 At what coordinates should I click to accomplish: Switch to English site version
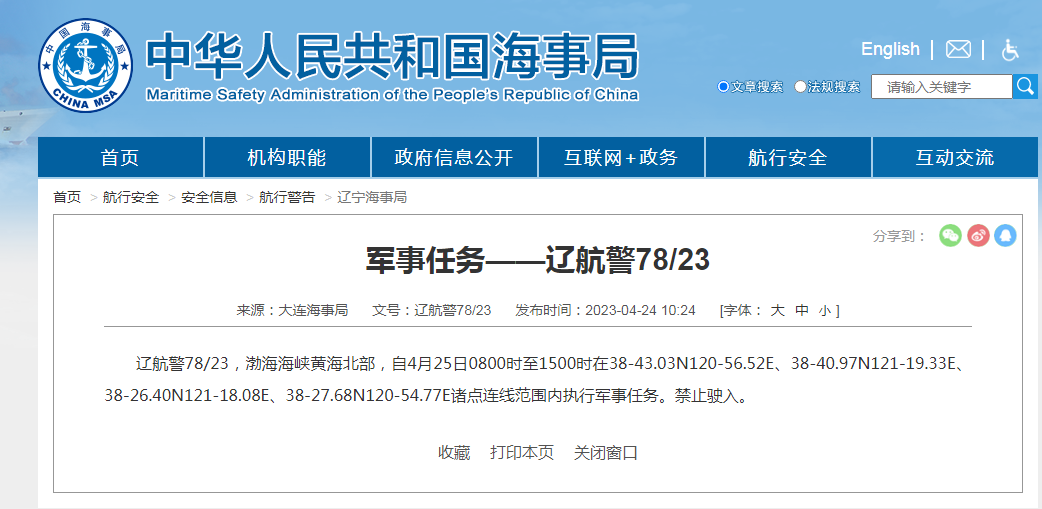[890, 49]
